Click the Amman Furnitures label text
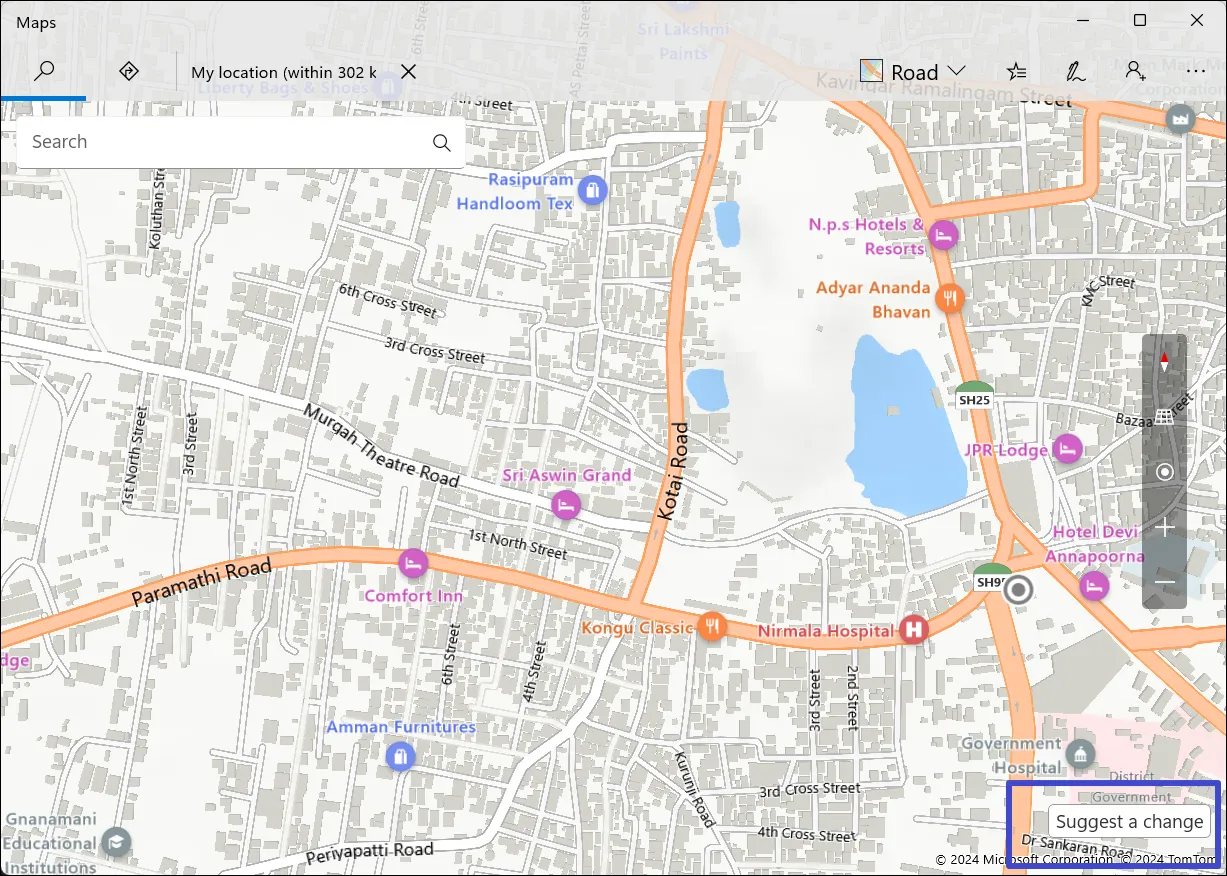1227x876 pixels. 401,727
